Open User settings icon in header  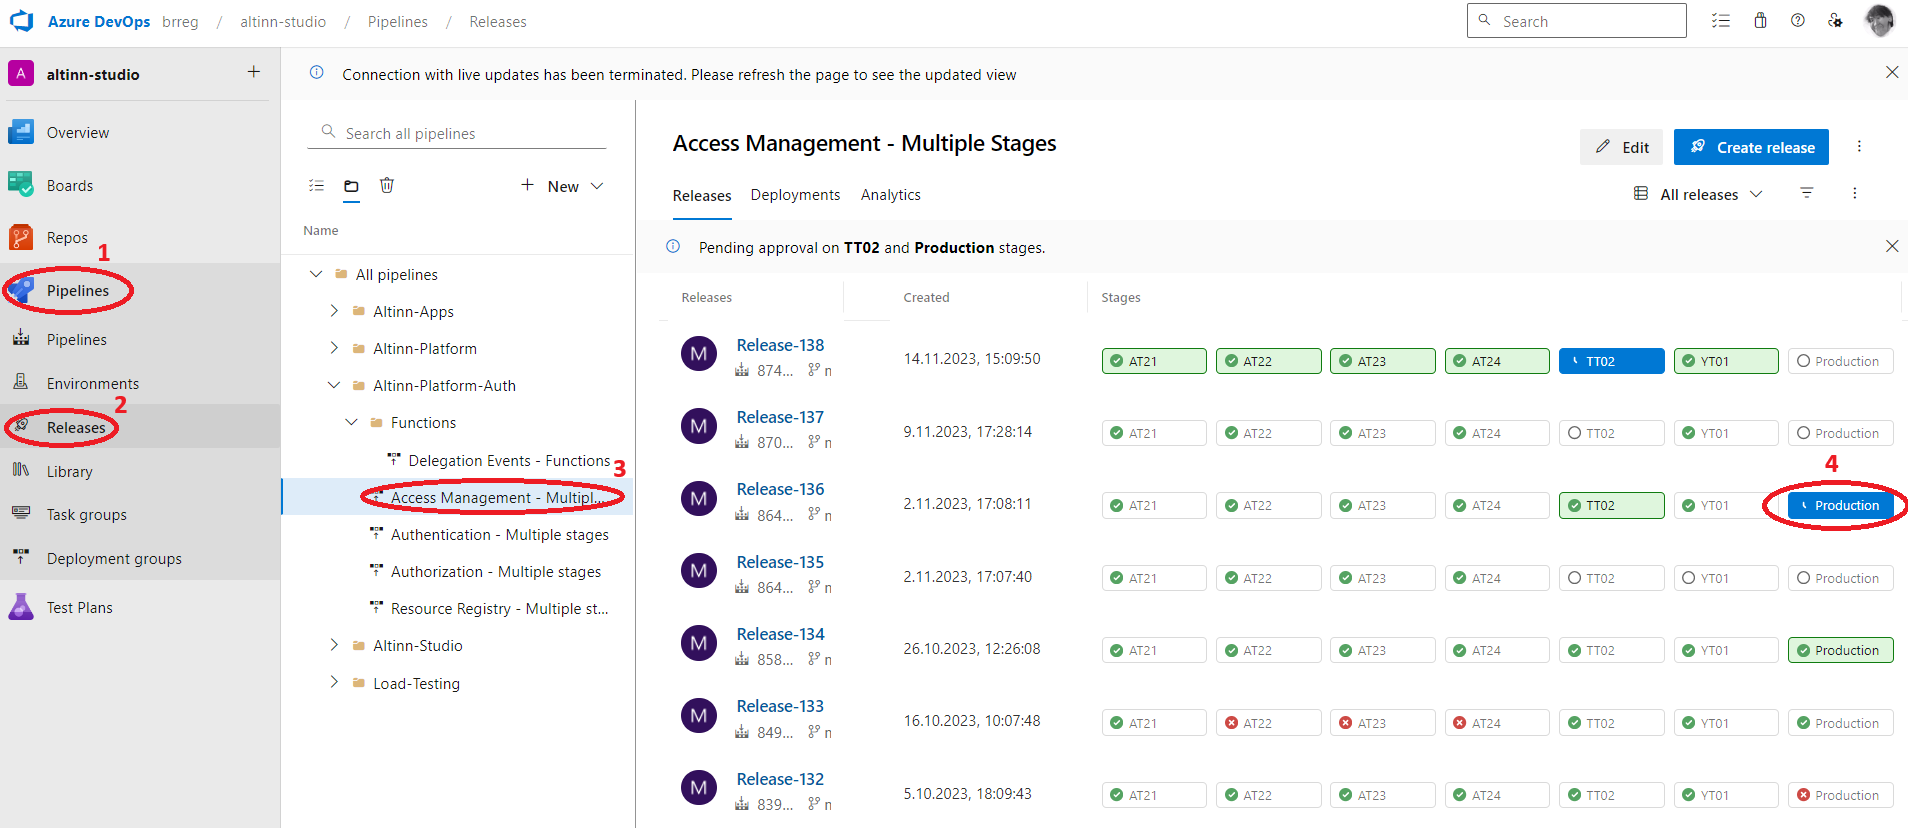click(x=1835, y=21)
